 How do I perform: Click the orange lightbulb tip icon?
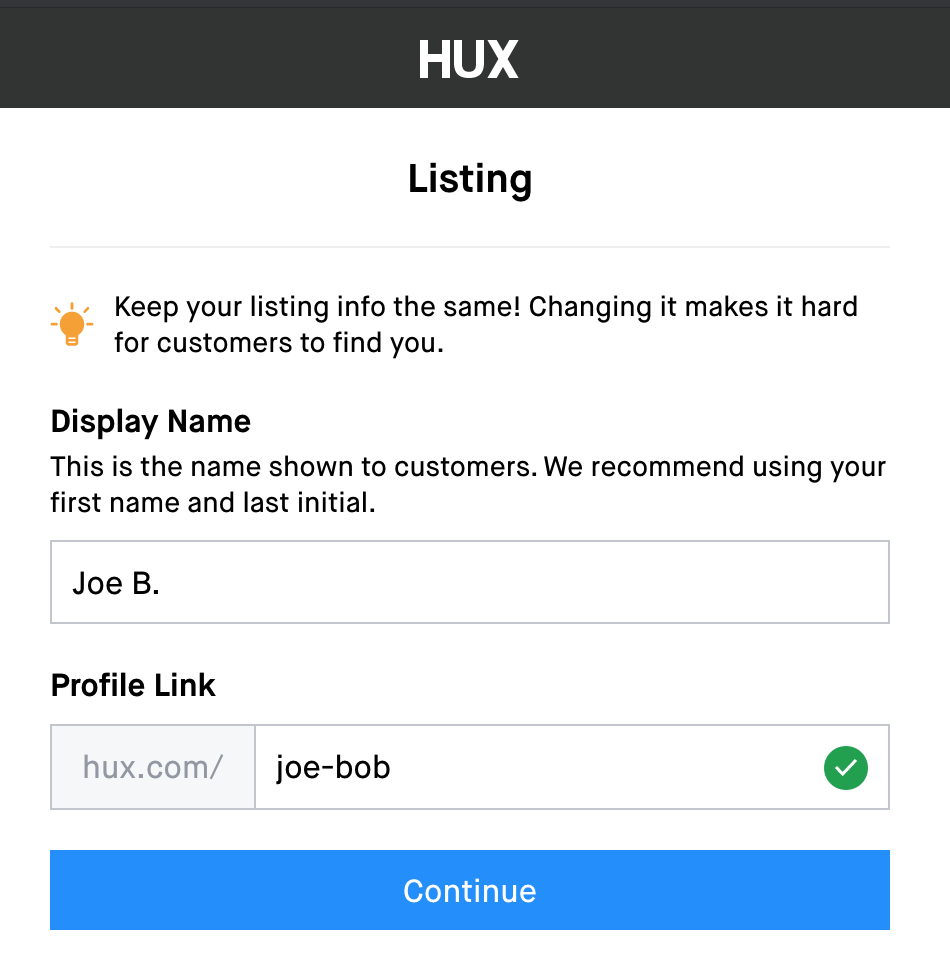(x=71, y=325)
